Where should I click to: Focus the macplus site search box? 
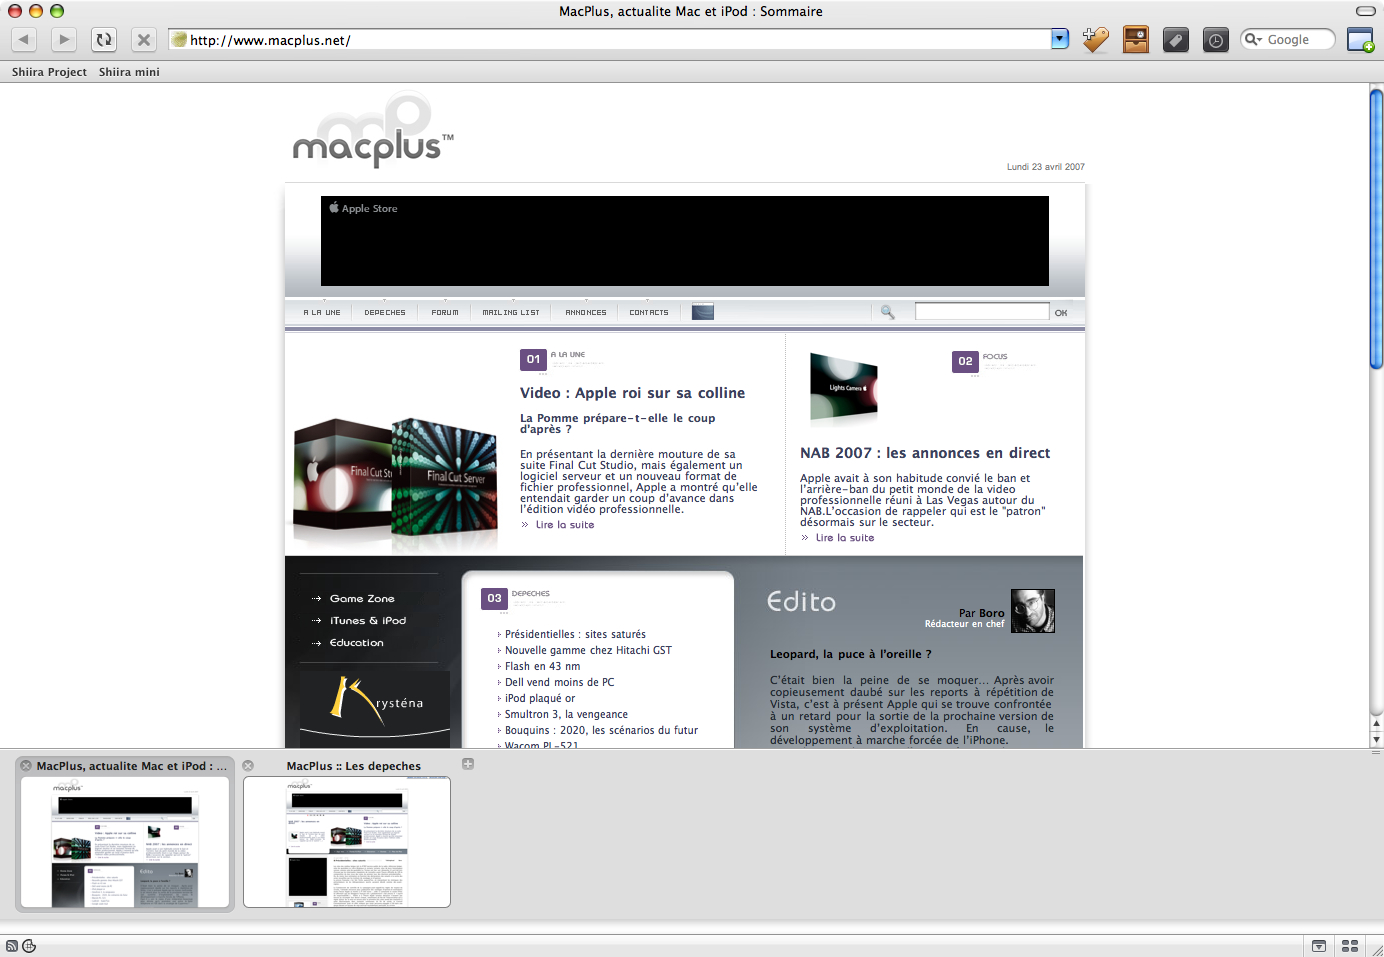982,312
